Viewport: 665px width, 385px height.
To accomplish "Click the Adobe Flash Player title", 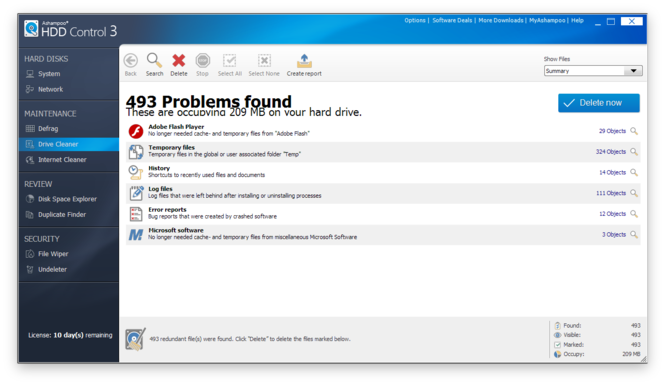I will tap(176, 127).
